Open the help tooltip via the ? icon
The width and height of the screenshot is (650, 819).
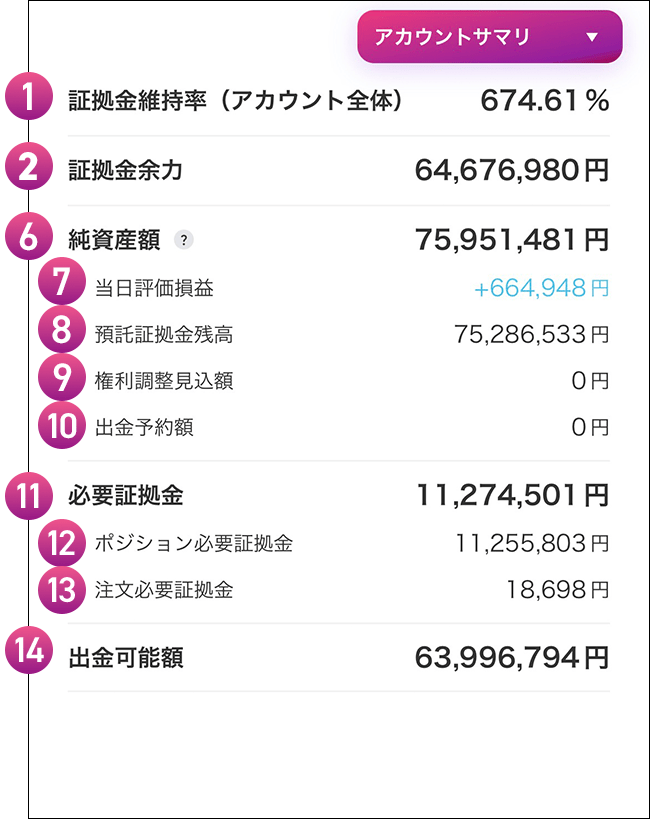point(183,239)
